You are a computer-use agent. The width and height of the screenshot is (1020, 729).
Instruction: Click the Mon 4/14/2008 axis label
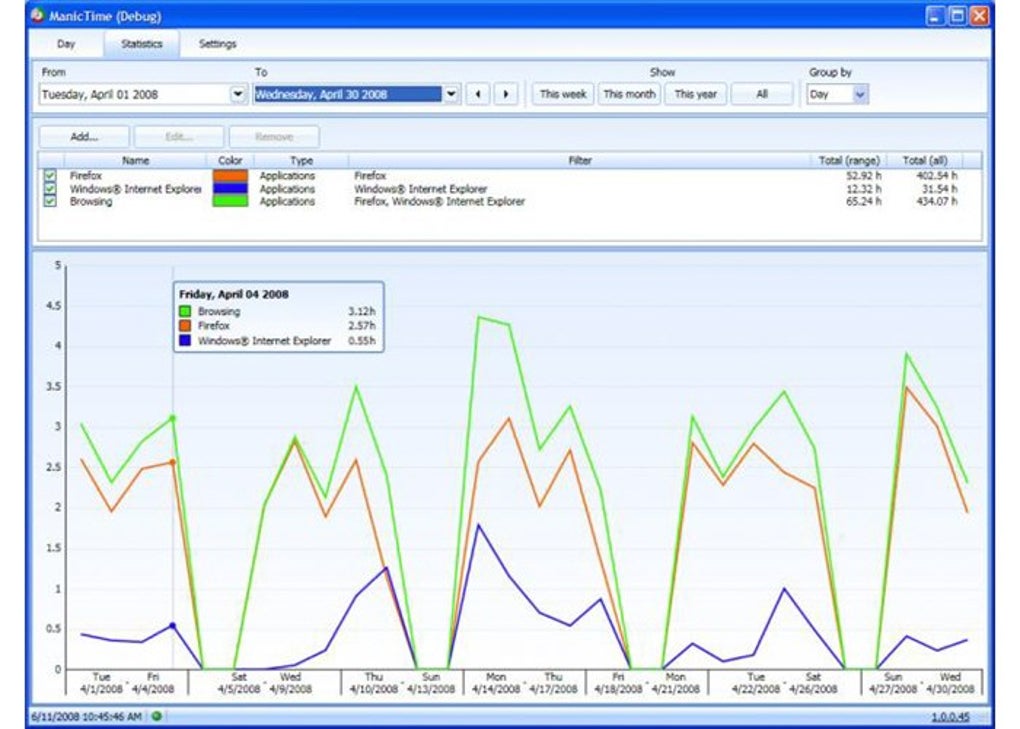[x=496, y=683]
